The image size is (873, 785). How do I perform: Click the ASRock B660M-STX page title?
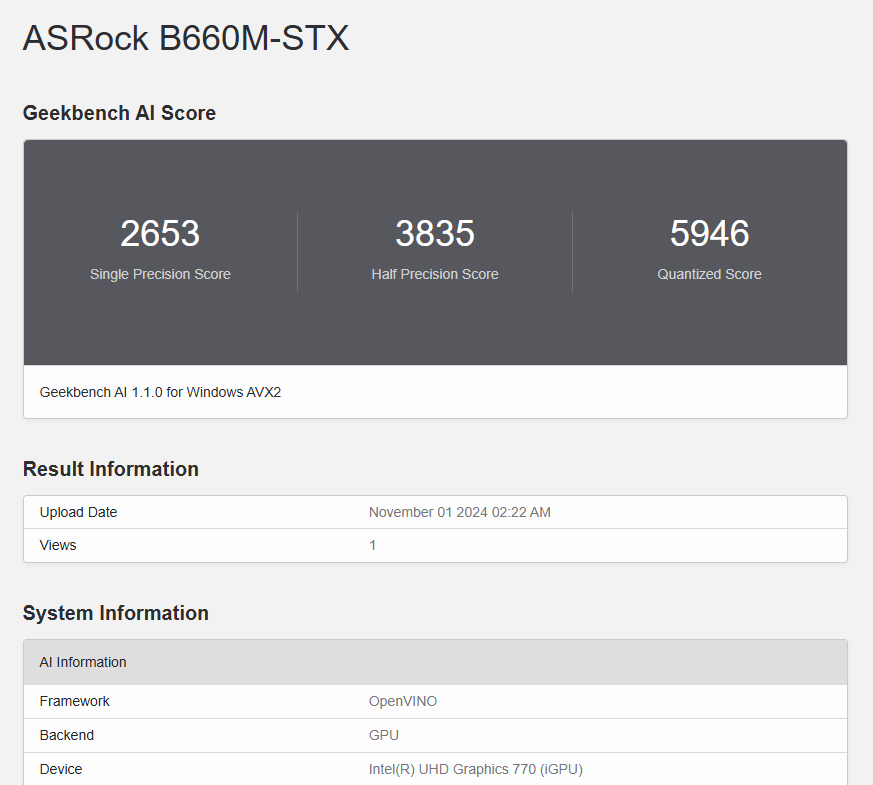point(186,38)
